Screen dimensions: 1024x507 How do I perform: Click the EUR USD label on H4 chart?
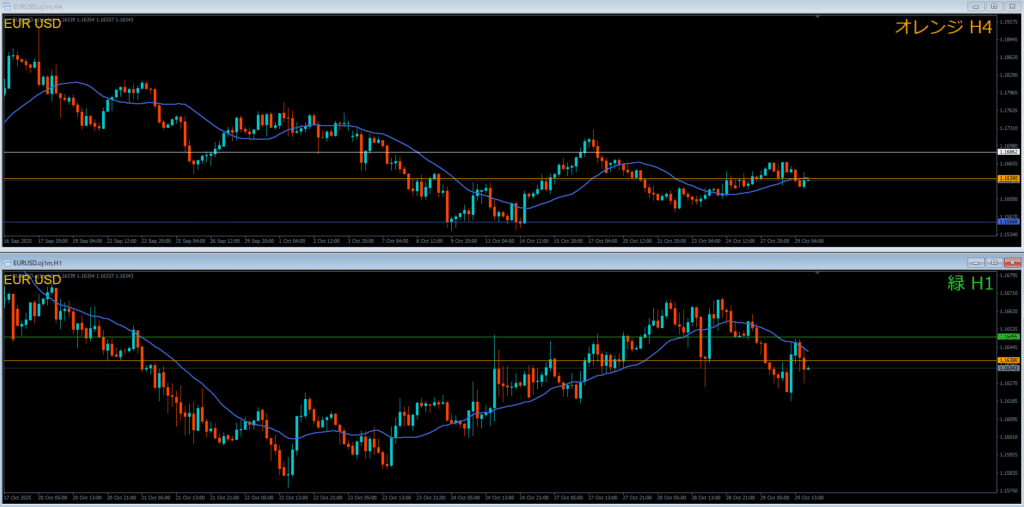[x=33, y=23]
